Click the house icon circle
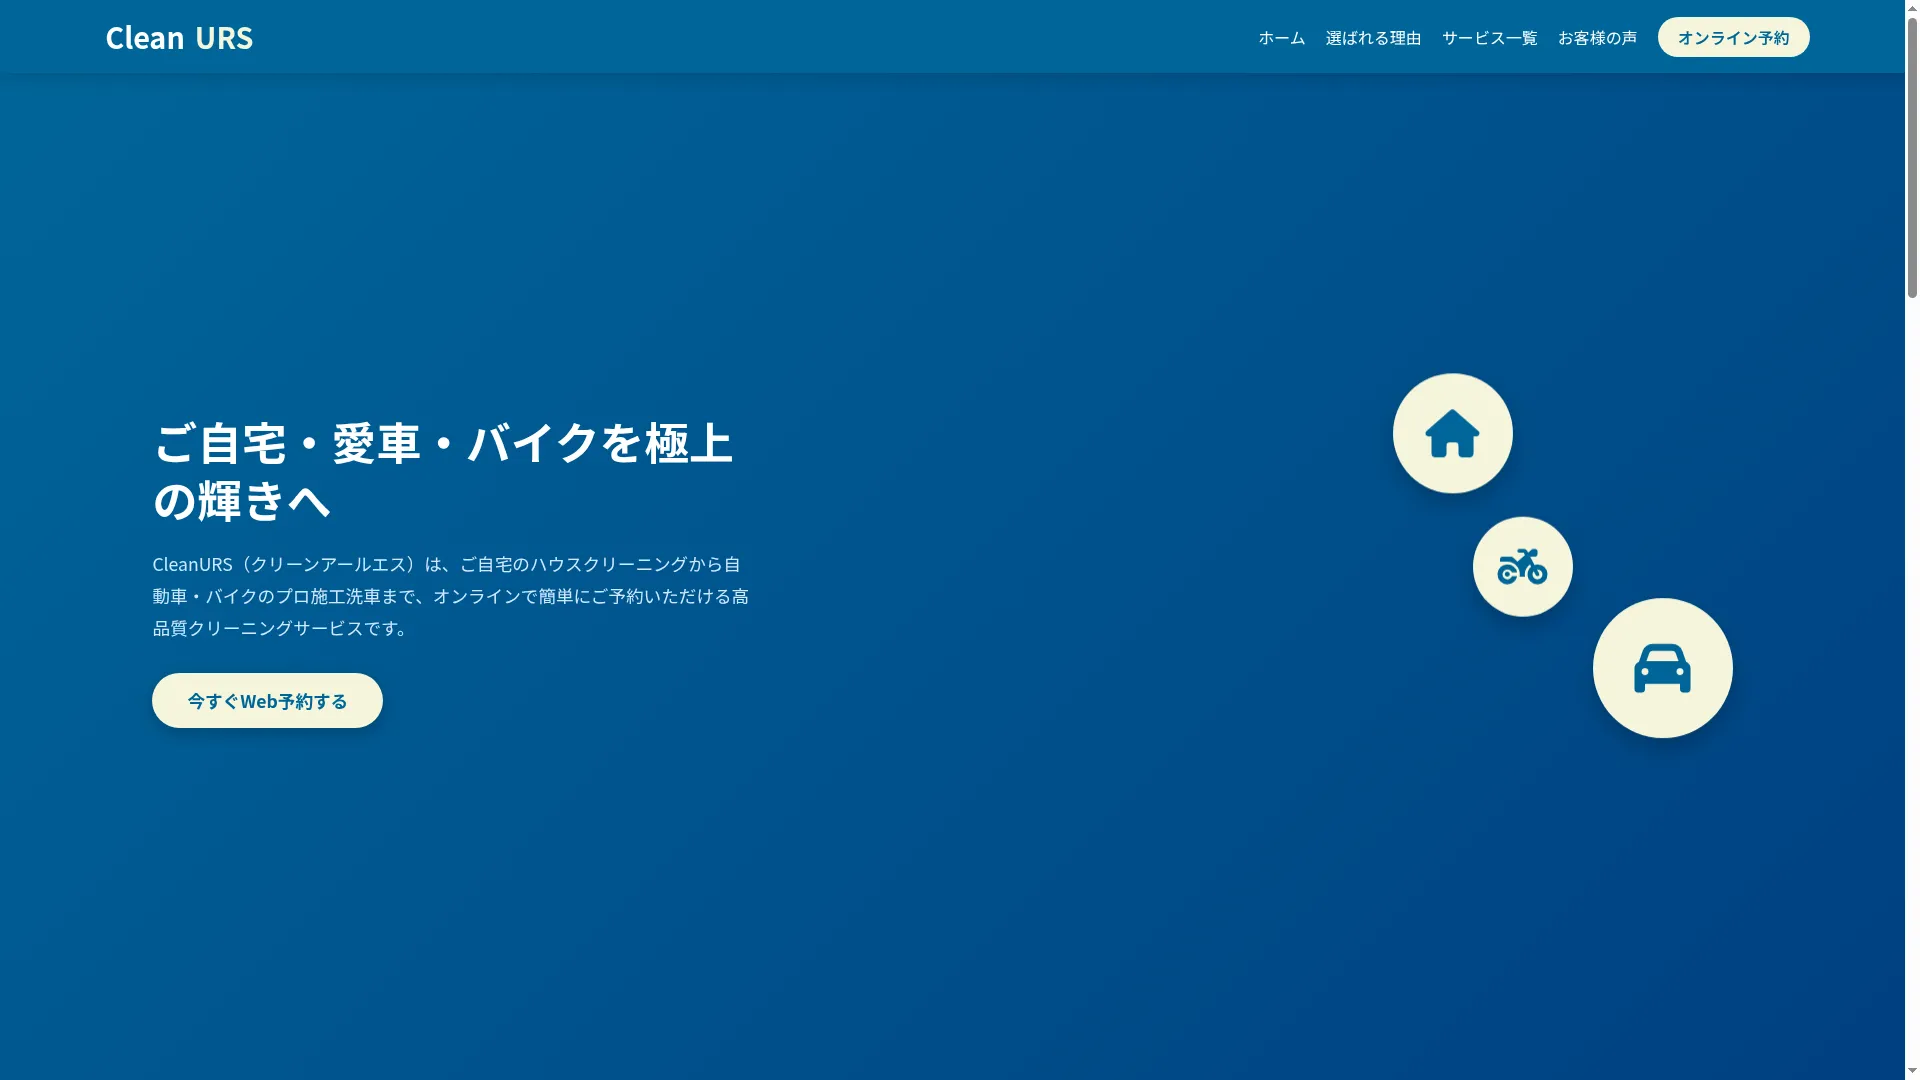This screenshot has width=1920, height=1080. pyautogui.click(x=1452, y=433)
